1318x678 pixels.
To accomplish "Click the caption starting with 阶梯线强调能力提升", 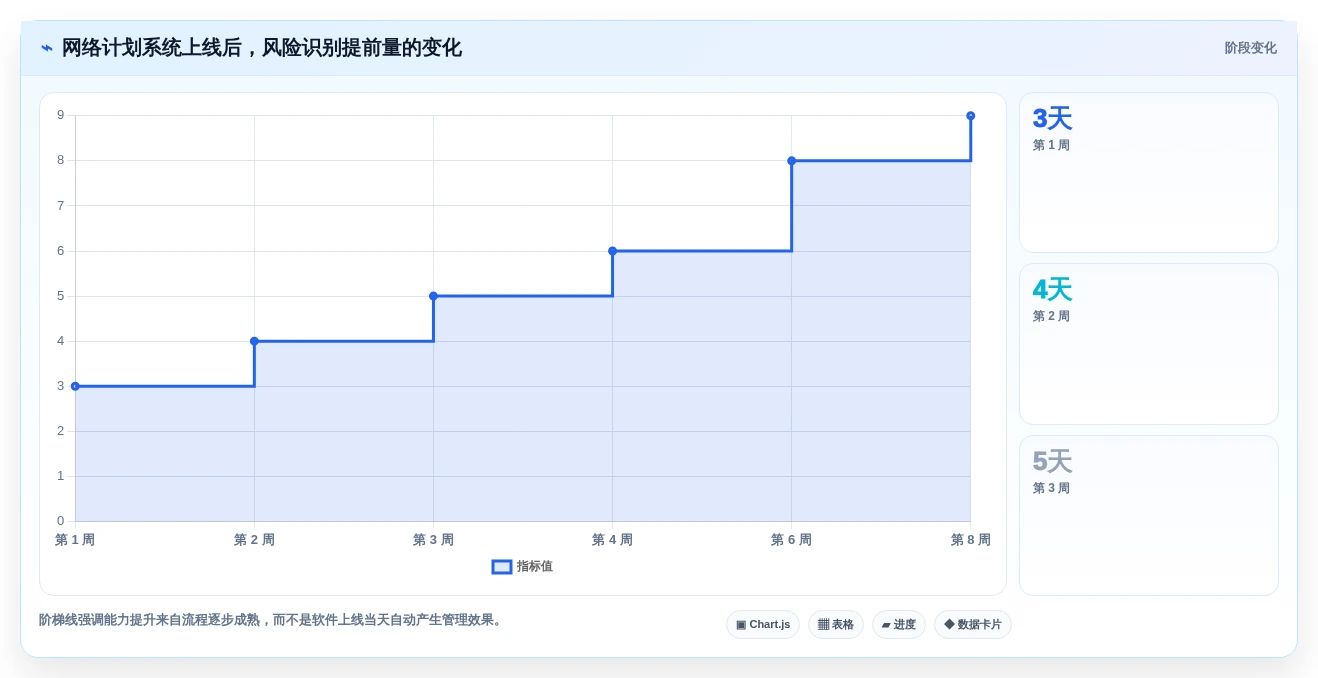I will tap(272, 620).
